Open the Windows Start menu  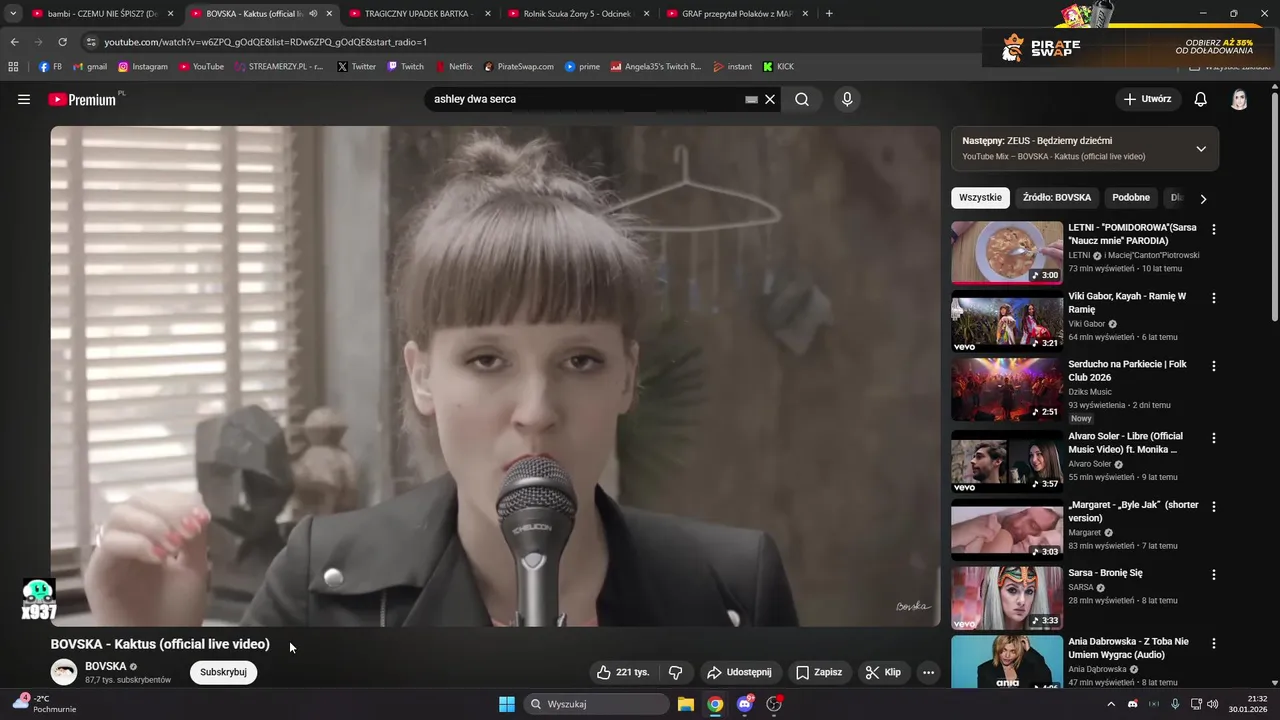[x=507, y=704]
